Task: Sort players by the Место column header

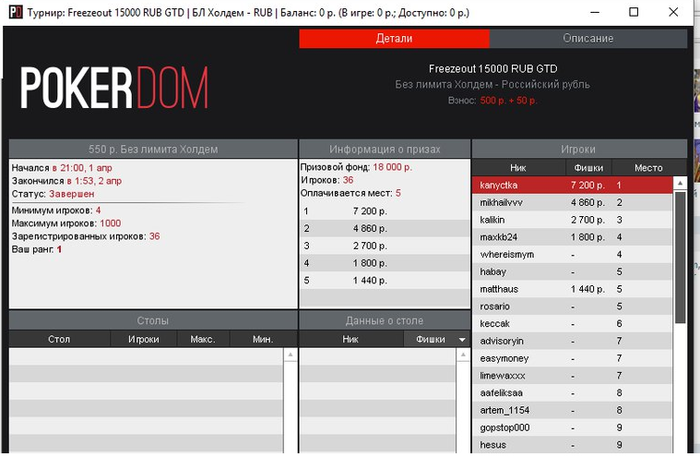Action: click(648, 168)
